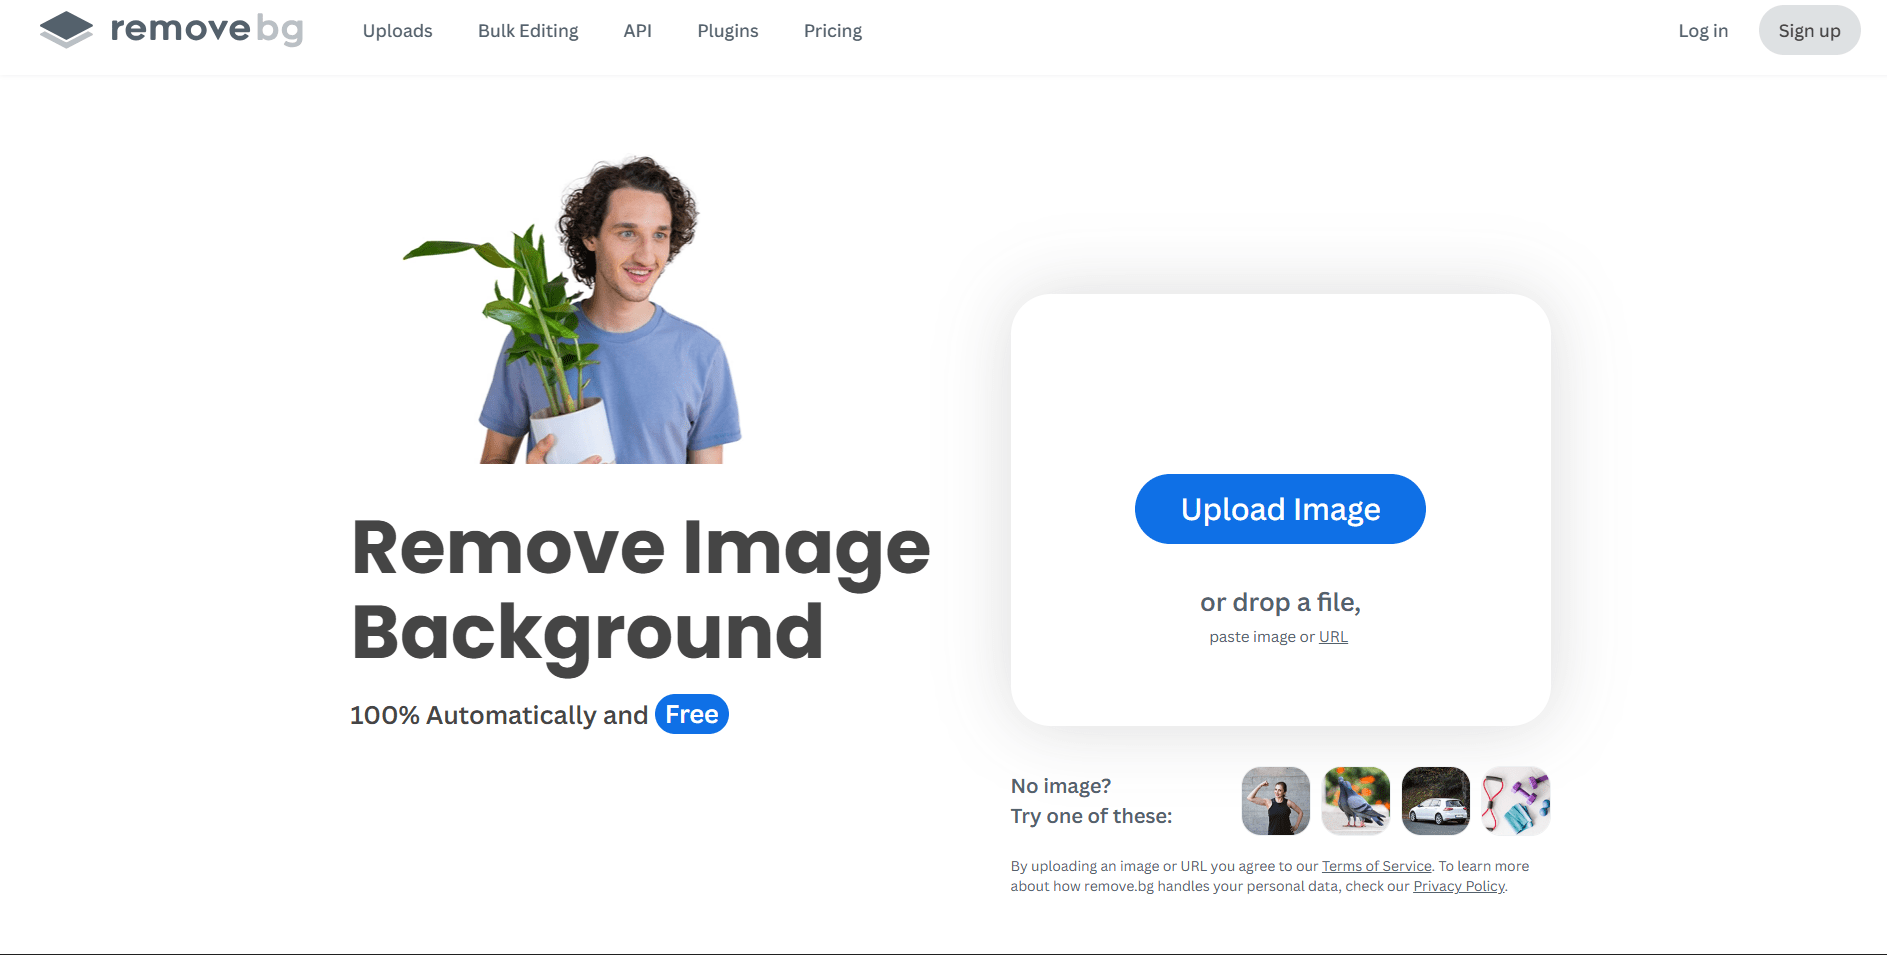Click the Upload Image button
The width and height of the screenshot is (1887, 955).
tap(1280, 509)
